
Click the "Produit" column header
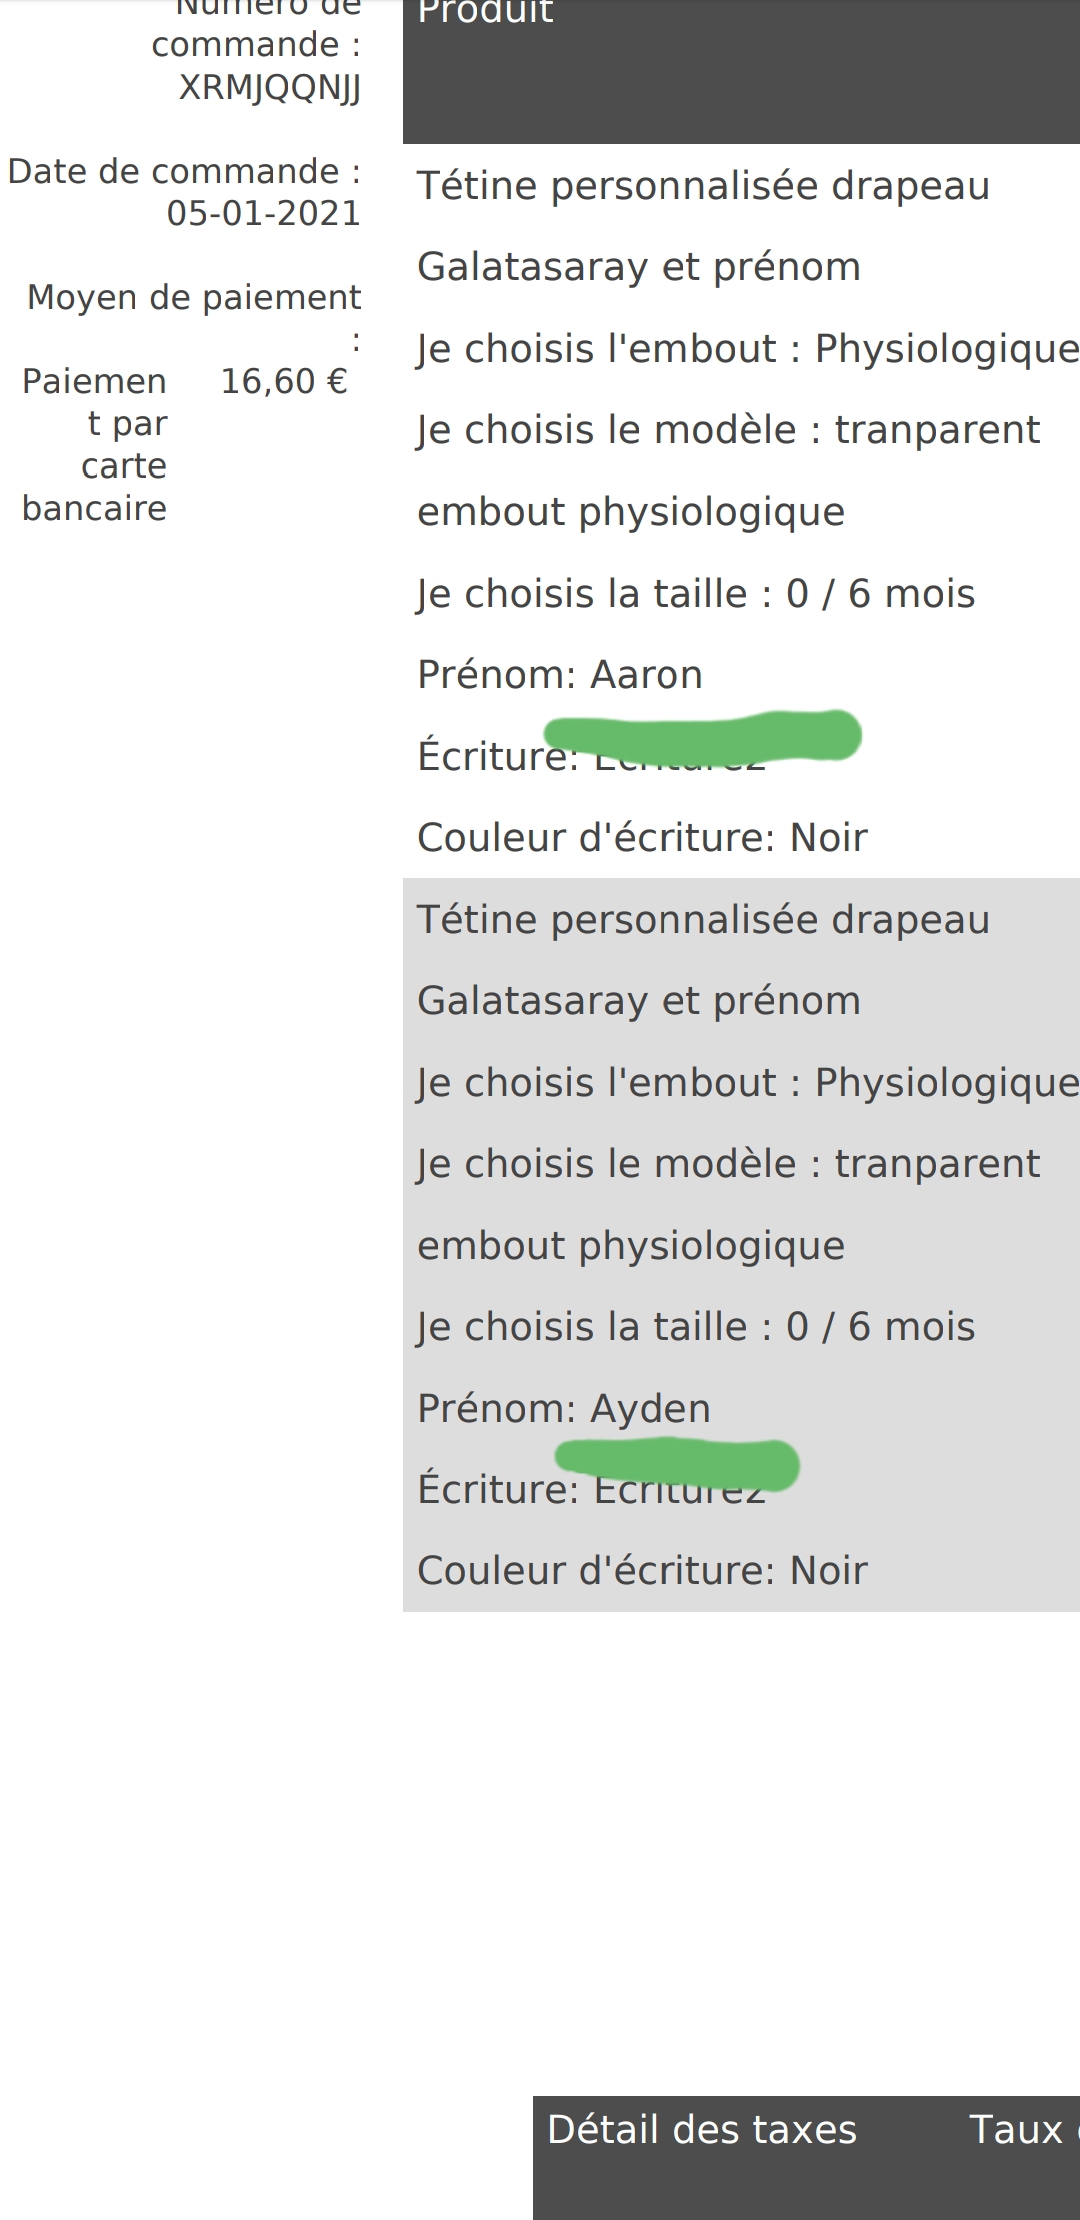point(485,12)
